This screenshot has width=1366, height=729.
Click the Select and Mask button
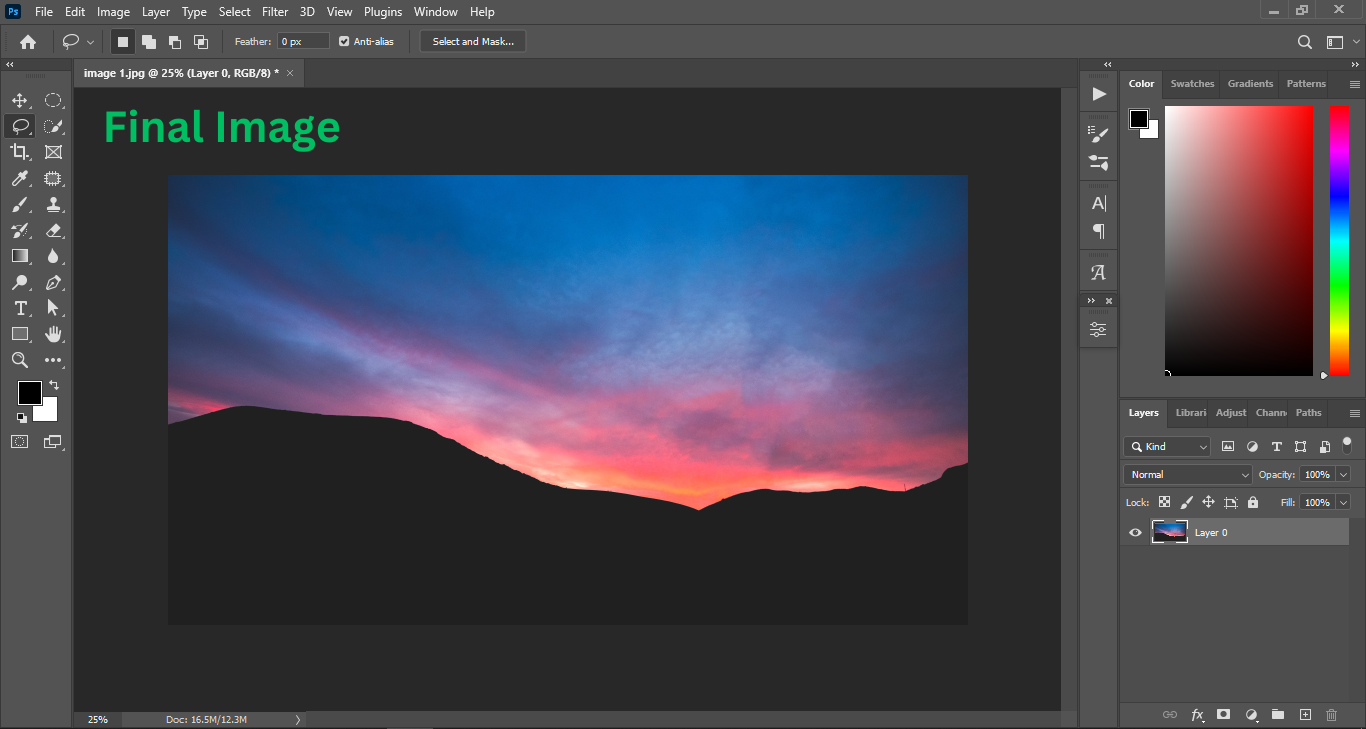point(473,42)
